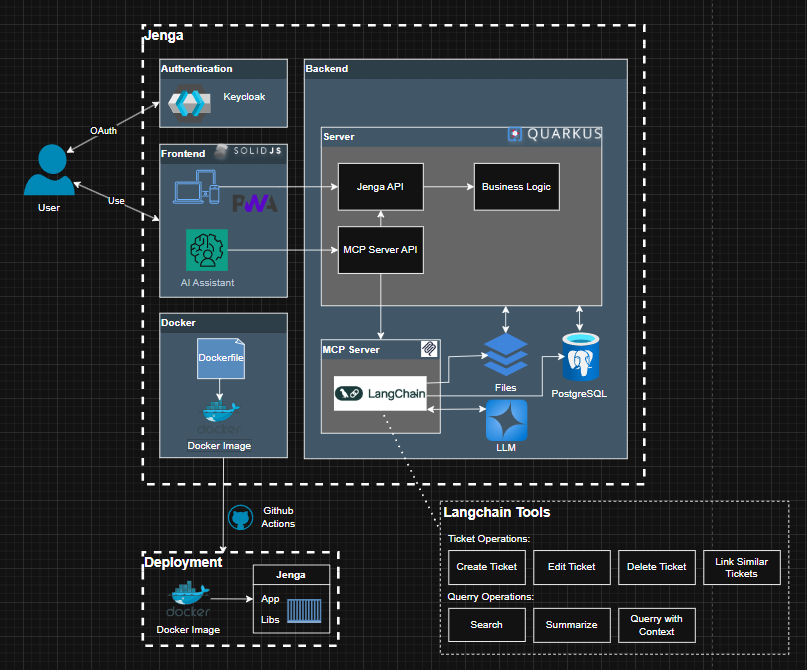Select the Create Ticket tool box
Screen dimensions: 807x670
tap(486, 567)
